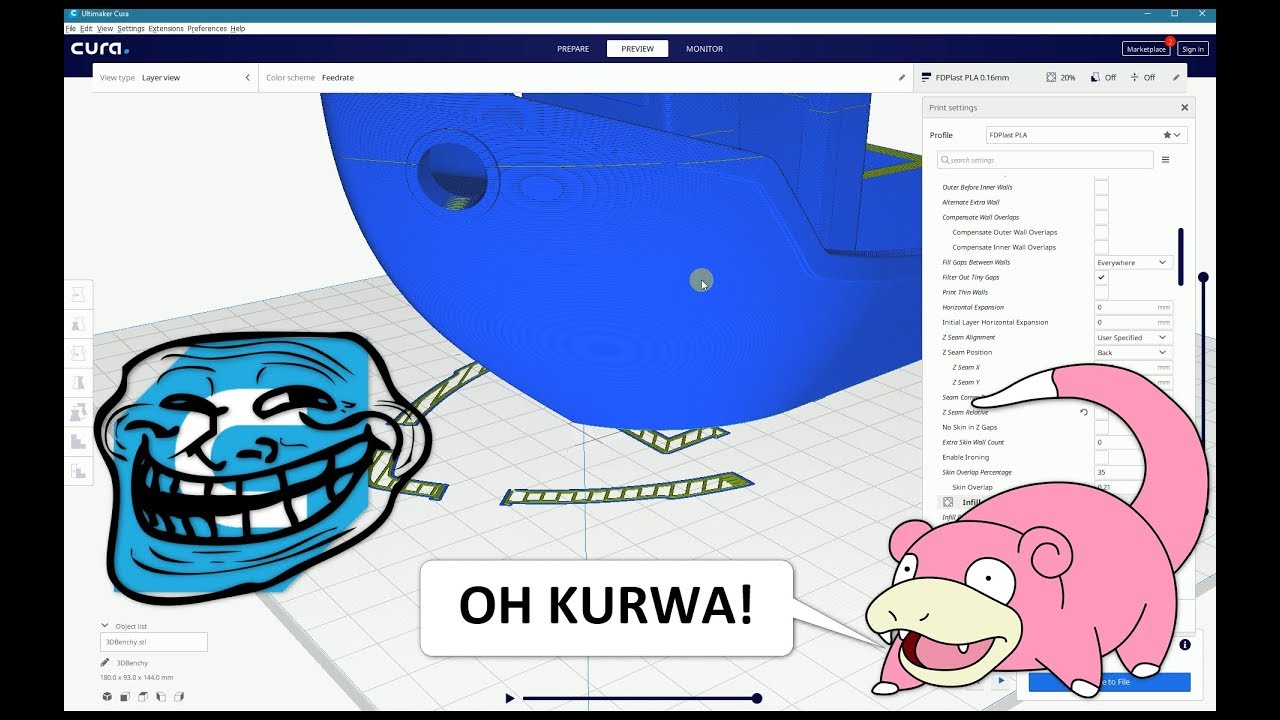
Task: Toggle Compensate Inner Wall Overlaps checkbox
Action: (1101, 247)
